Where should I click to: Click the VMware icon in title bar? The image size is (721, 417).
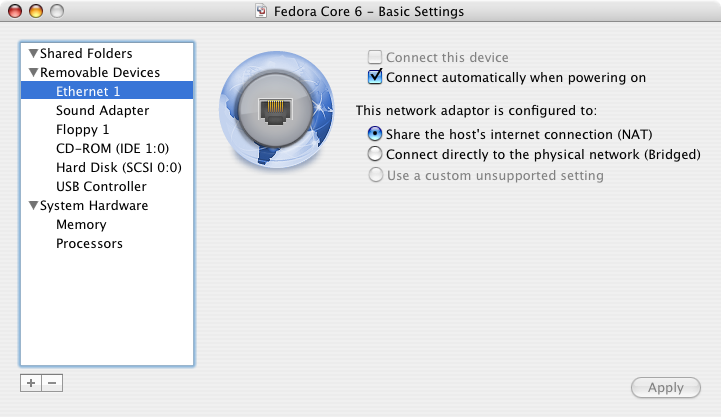pos(265,12)
